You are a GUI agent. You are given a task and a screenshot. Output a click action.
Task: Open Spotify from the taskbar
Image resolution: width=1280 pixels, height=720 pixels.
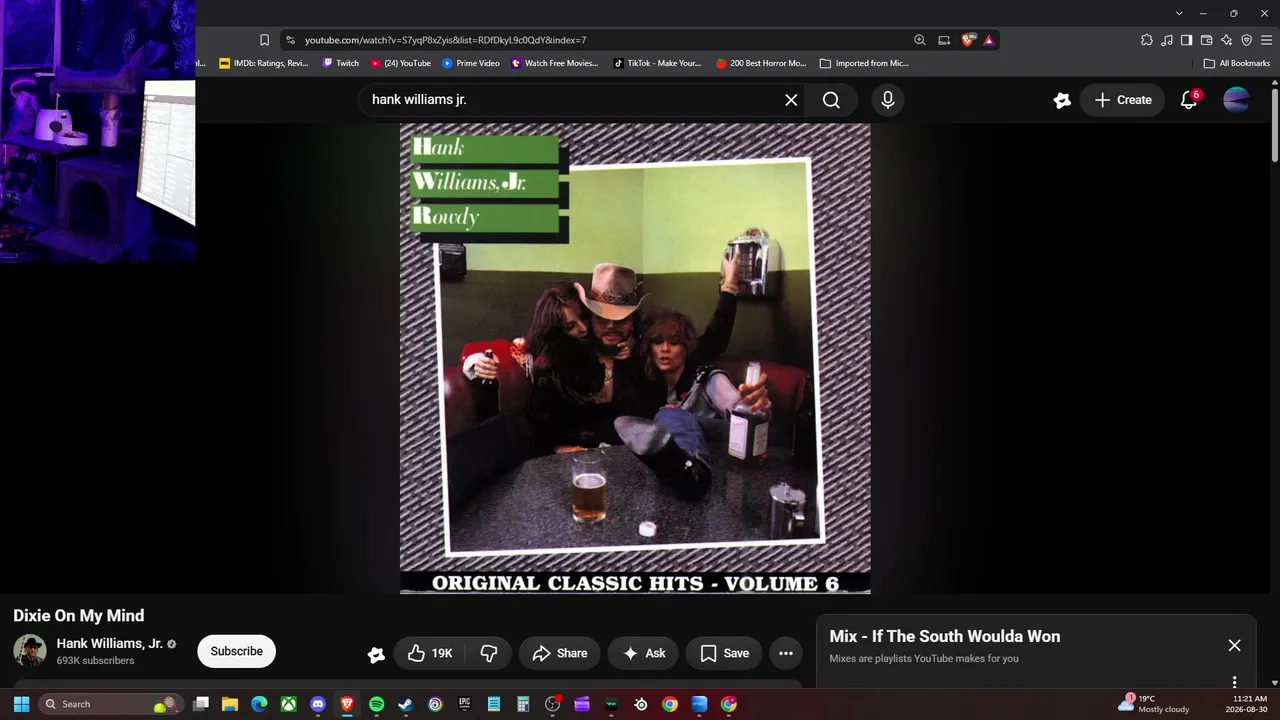click(376, 704)
